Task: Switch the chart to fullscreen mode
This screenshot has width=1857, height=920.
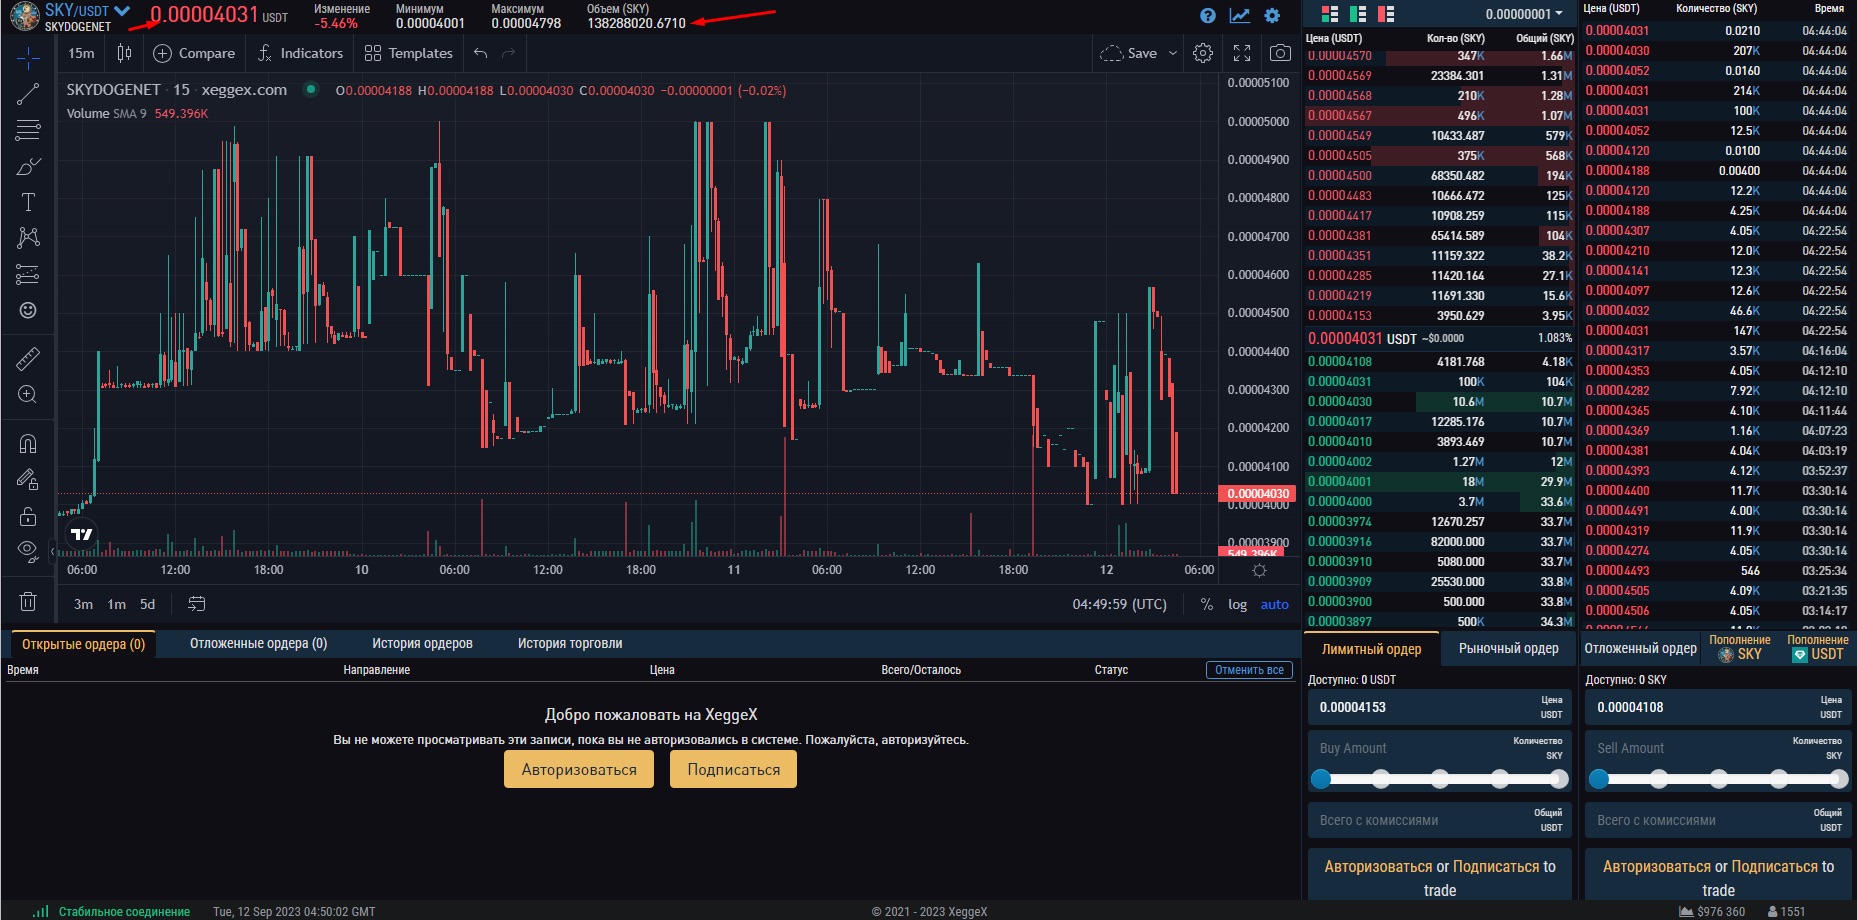Action: click(1242, 53)
